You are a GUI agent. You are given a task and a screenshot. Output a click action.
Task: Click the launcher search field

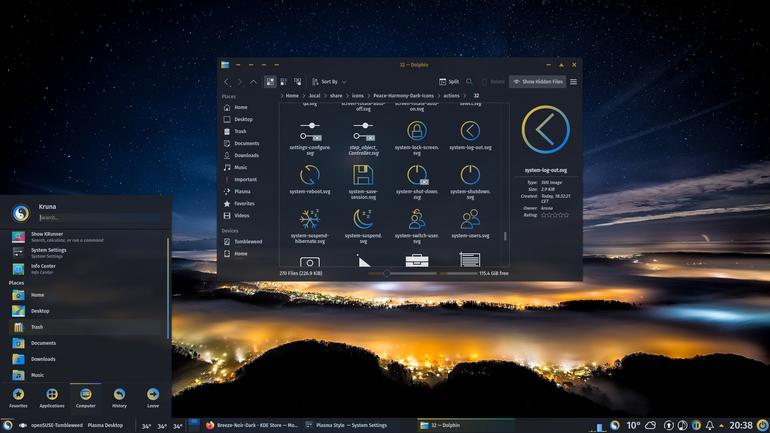tap(99, 217)
